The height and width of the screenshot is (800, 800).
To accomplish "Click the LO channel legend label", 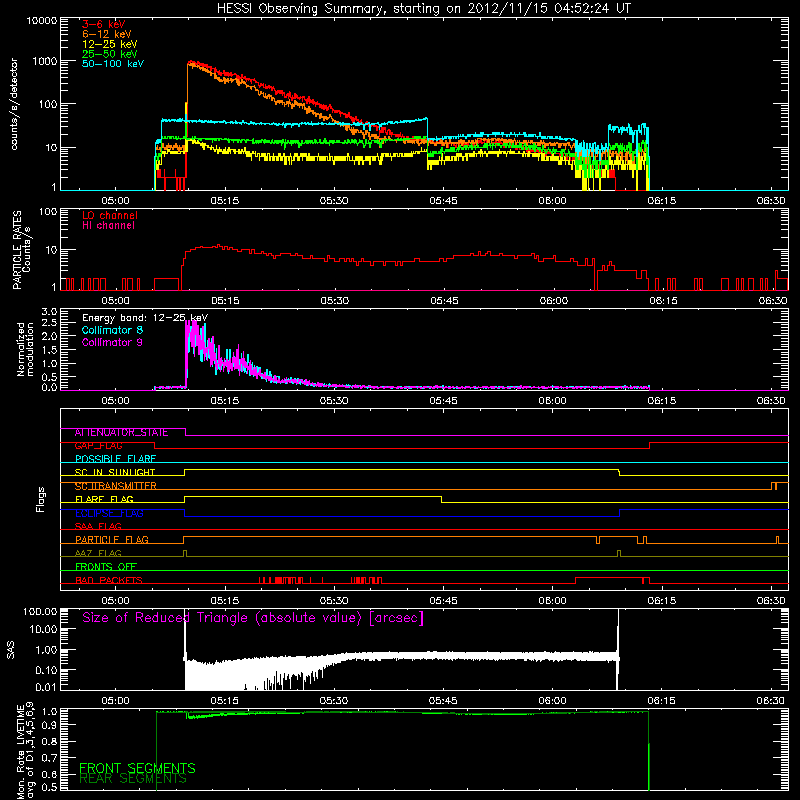I will coord(110,215).
